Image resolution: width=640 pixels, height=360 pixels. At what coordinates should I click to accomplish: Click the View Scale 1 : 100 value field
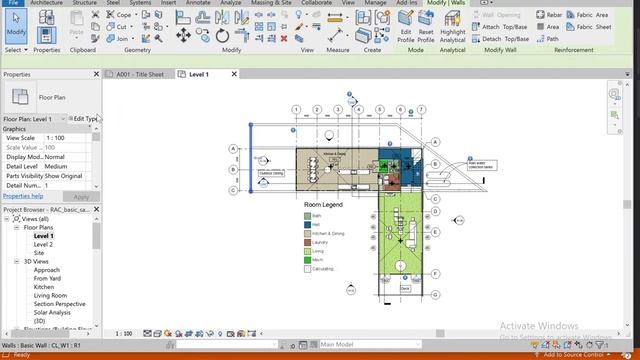pos(65,138)
